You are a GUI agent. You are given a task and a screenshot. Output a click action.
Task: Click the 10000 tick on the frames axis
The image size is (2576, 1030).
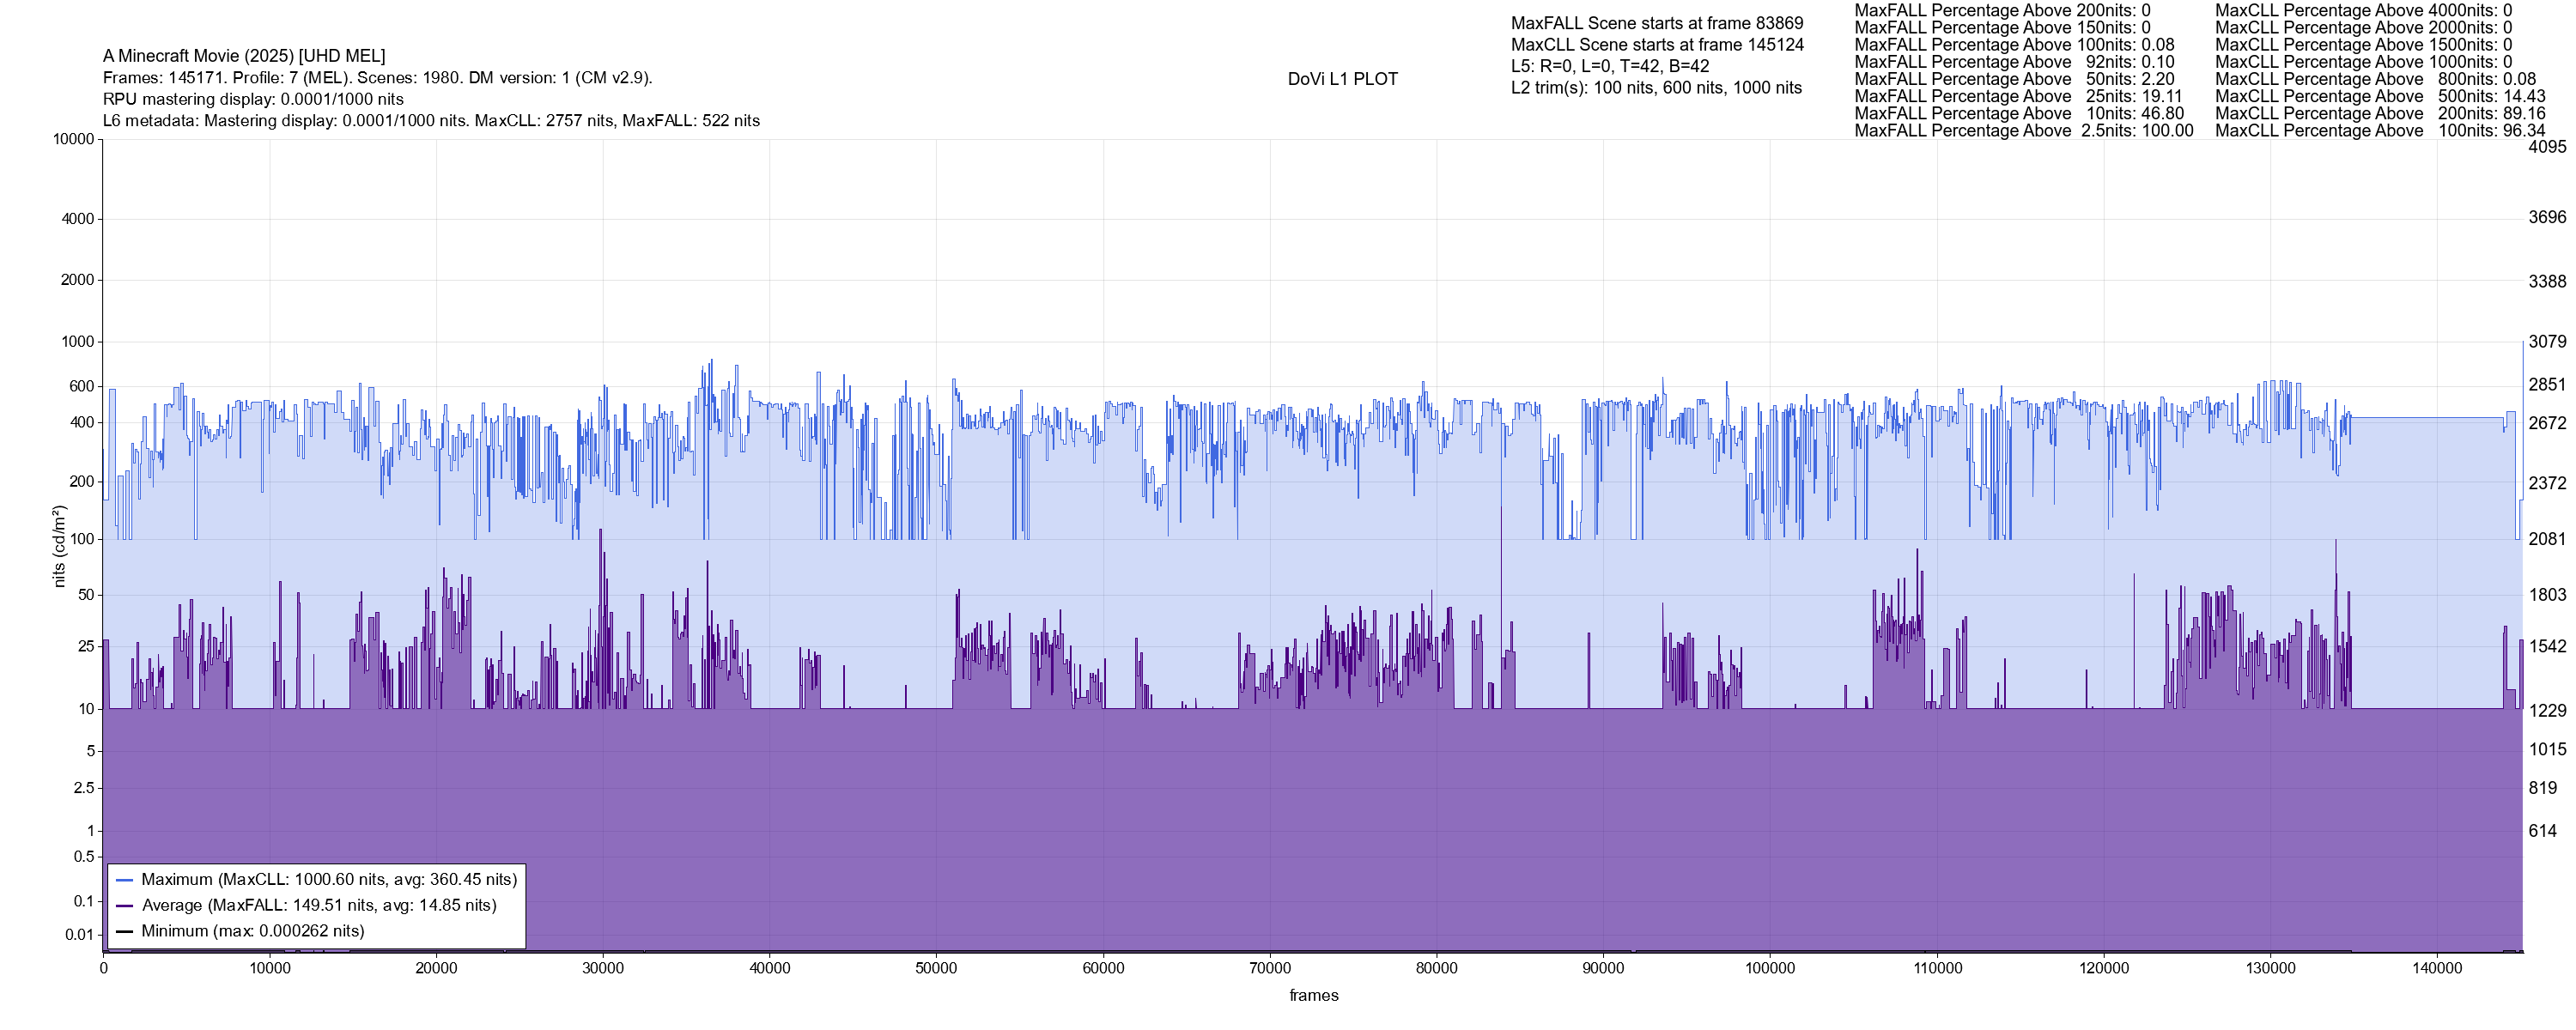[270, 968]
